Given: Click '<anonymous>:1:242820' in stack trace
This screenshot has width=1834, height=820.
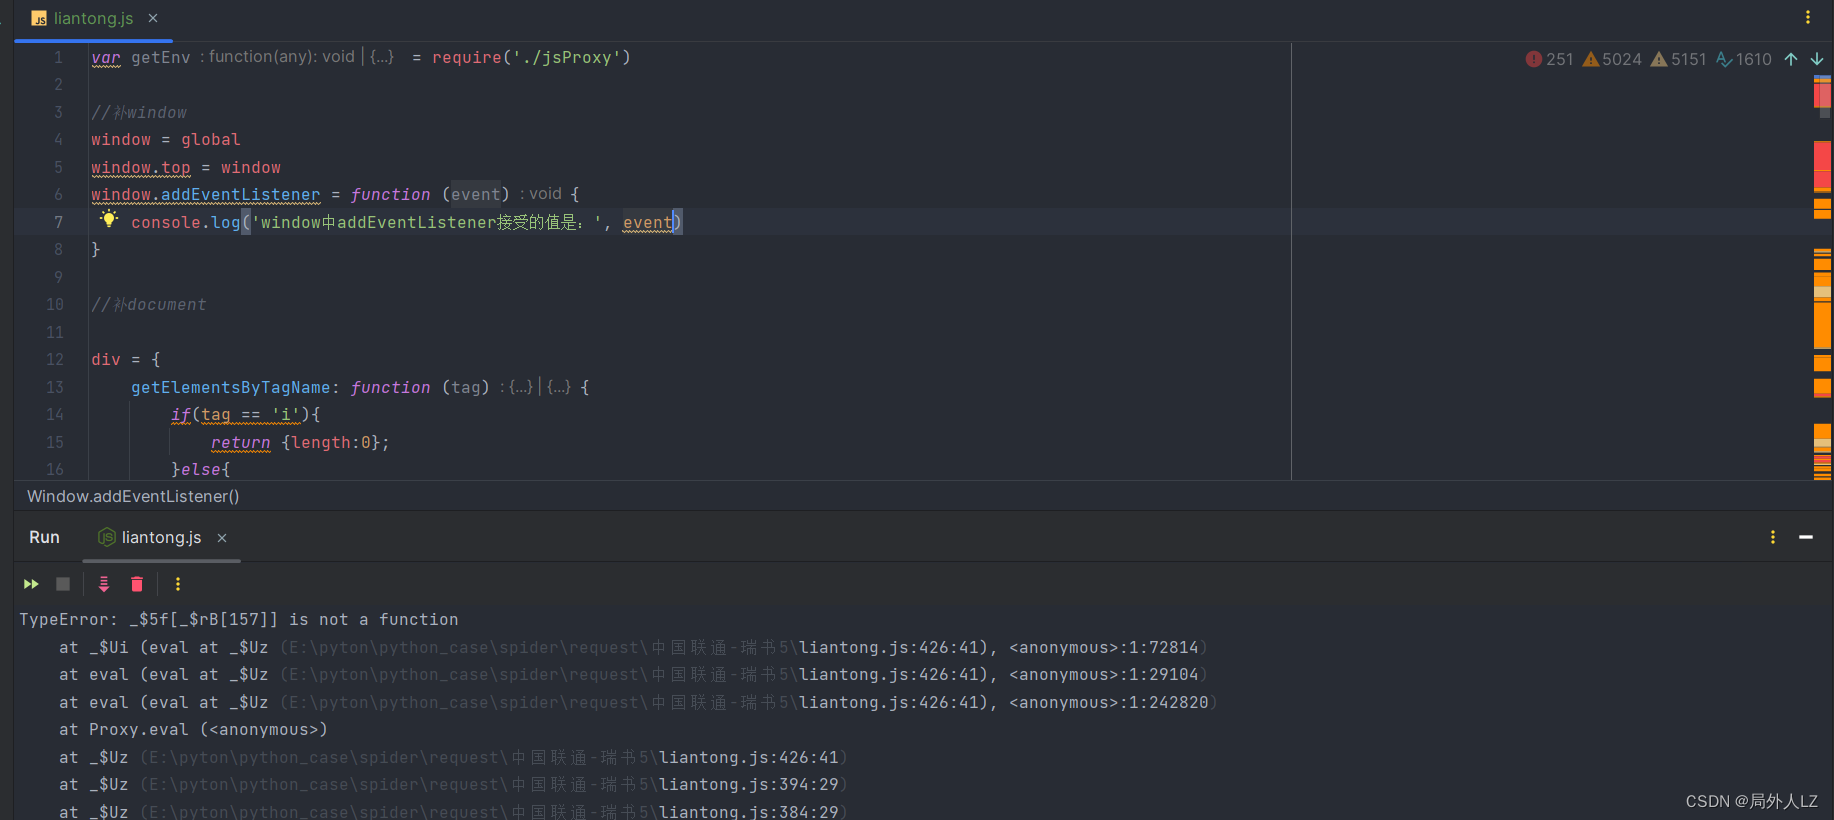Looking at the screenshot, I should (x=1109, y=702).
